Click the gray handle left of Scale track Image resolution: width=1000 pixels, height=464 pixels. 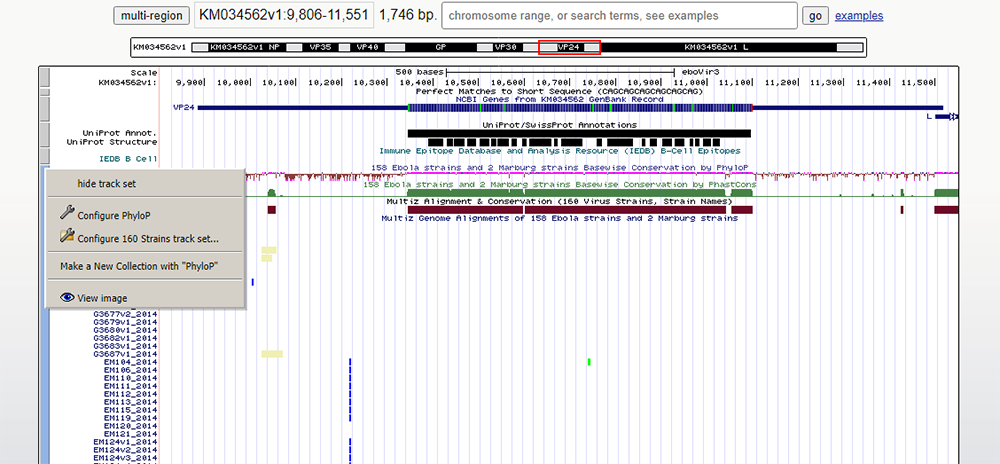point(44,78)
